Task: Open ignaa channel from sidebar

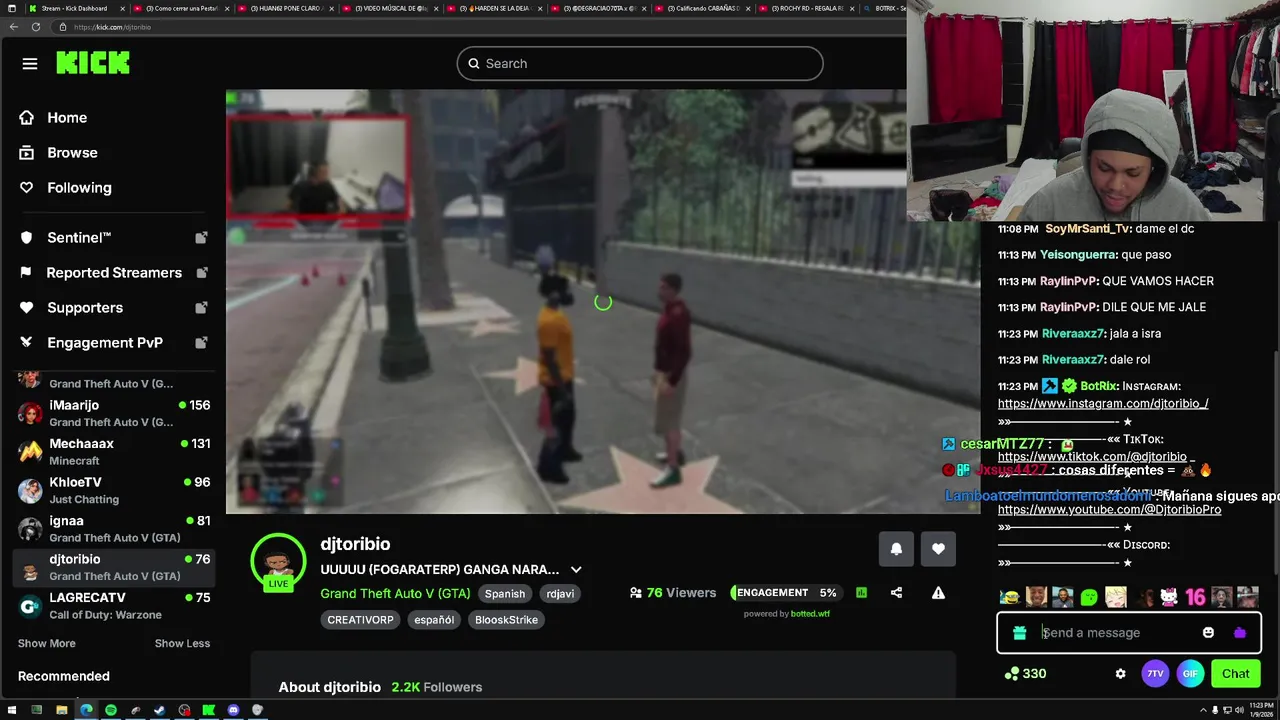Action: coord(114,529)
